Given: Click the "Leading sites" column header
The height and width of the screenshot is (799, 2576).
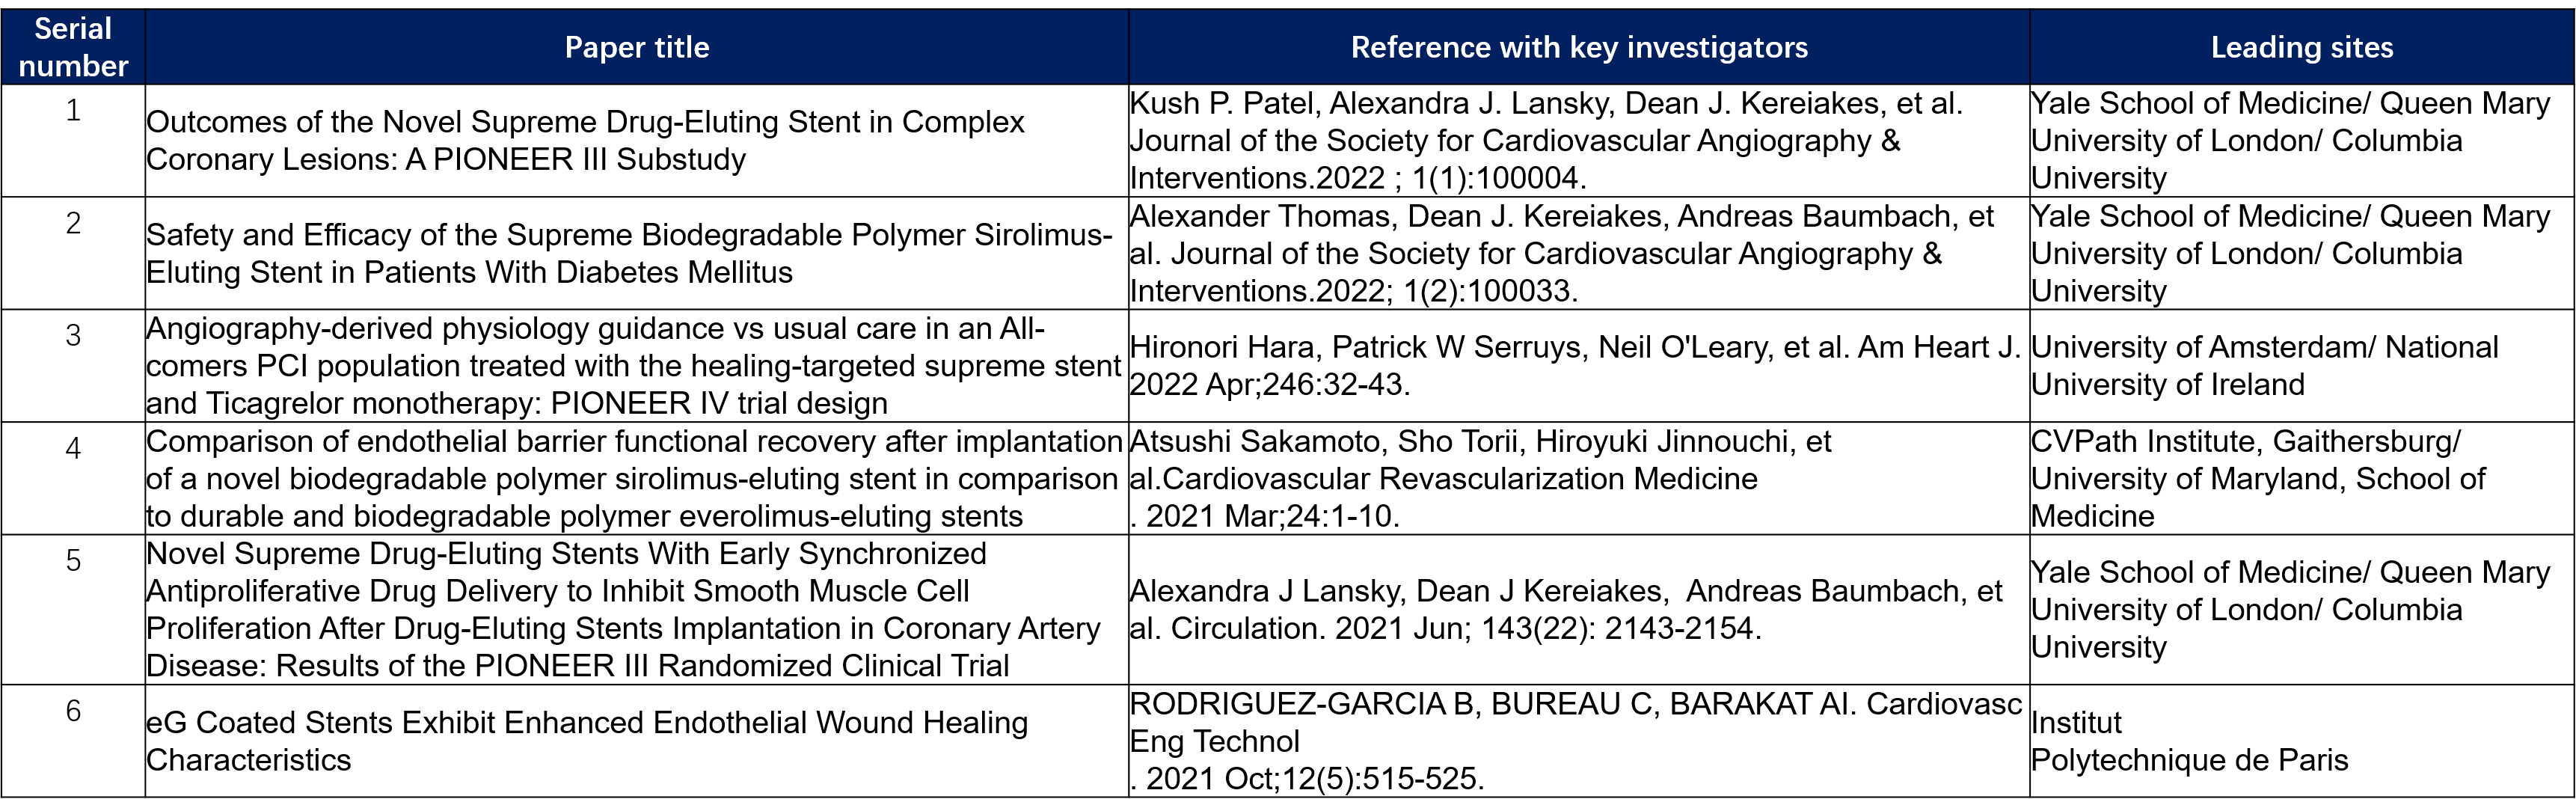Looking at the screenshot, I should click(x=2301, y=47).
